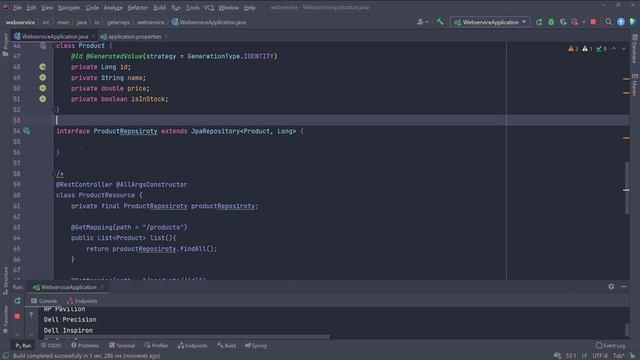The image size is (640, 360).
Task: Rerun application in Run panel
Action: (17, 301)
